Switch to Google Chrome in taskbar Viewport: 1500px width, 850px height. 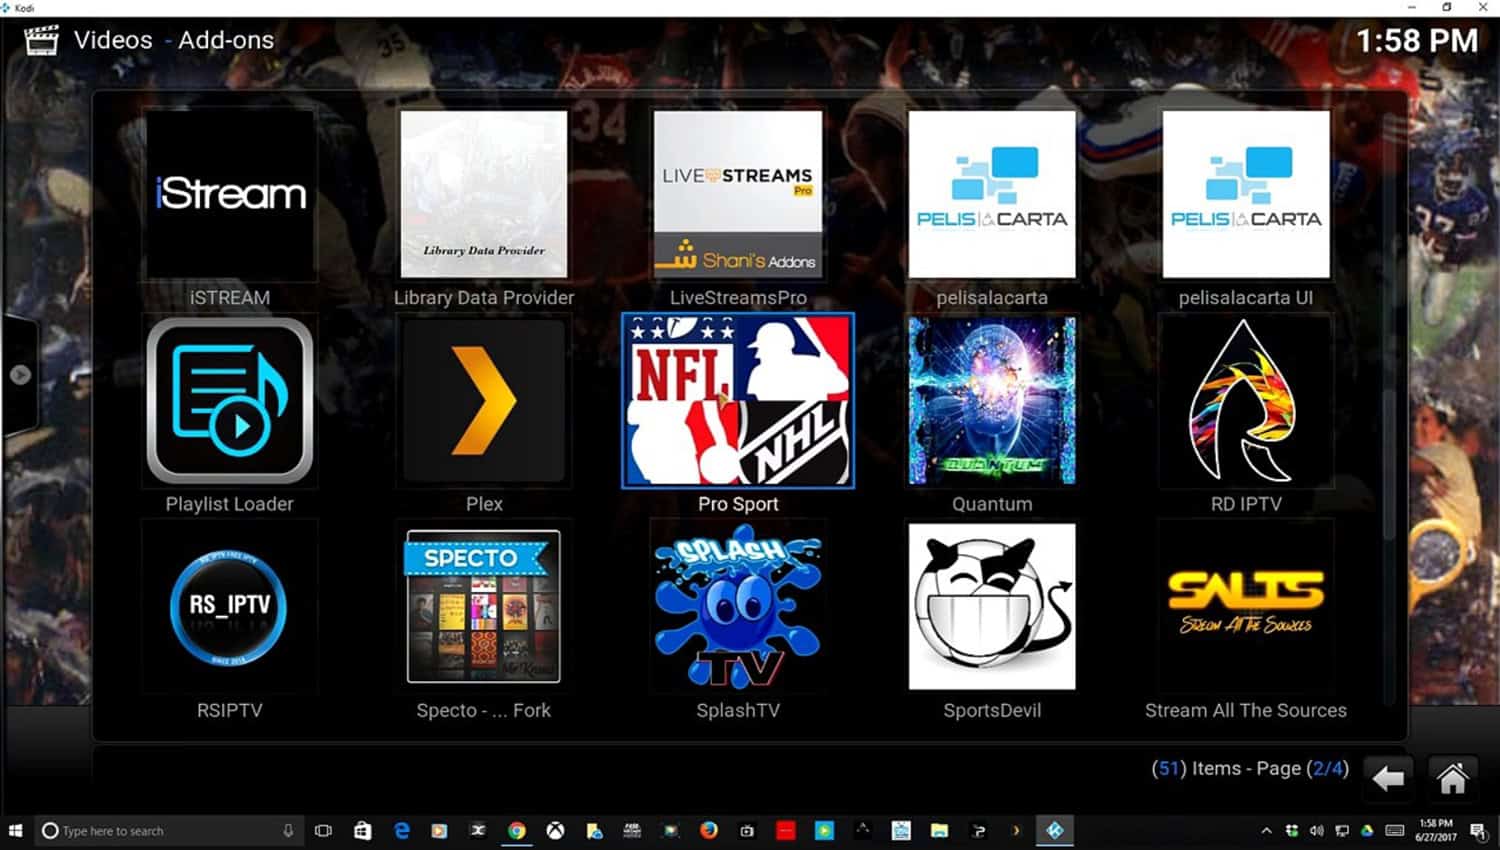click(517, 830)
